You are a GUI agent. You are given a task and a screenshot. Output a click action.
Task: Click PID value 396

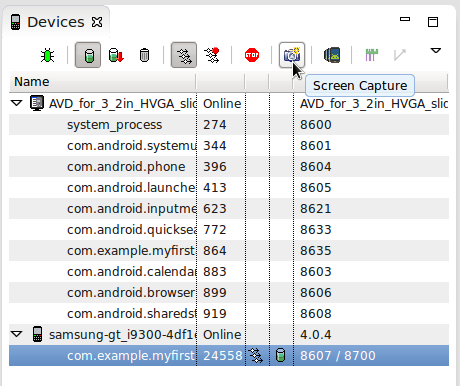[215, 167]
